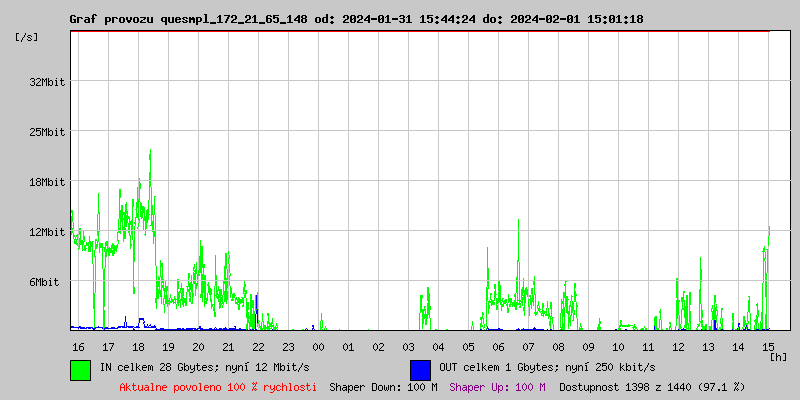Click the purple 'Shaper Up: 100 M' label
This screenshot has height=400, width=800.
497,386
